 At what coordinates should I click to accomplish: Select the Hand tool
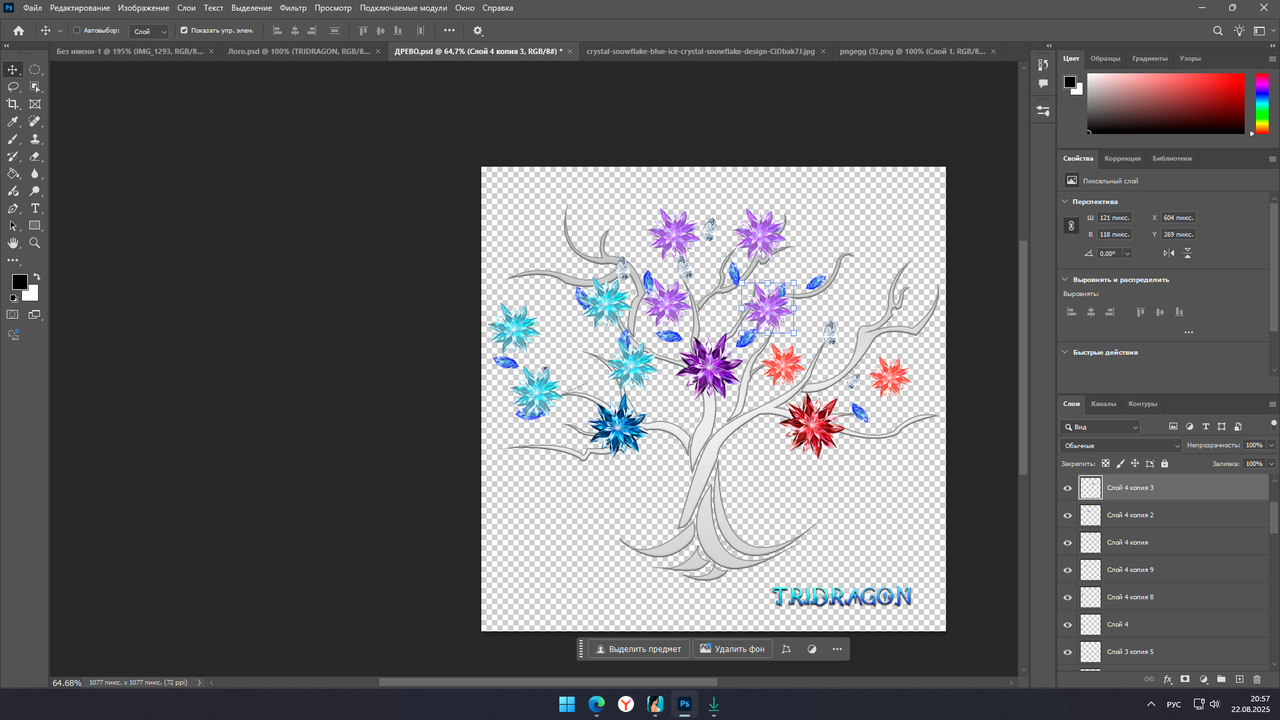click(x=13, y=243)
